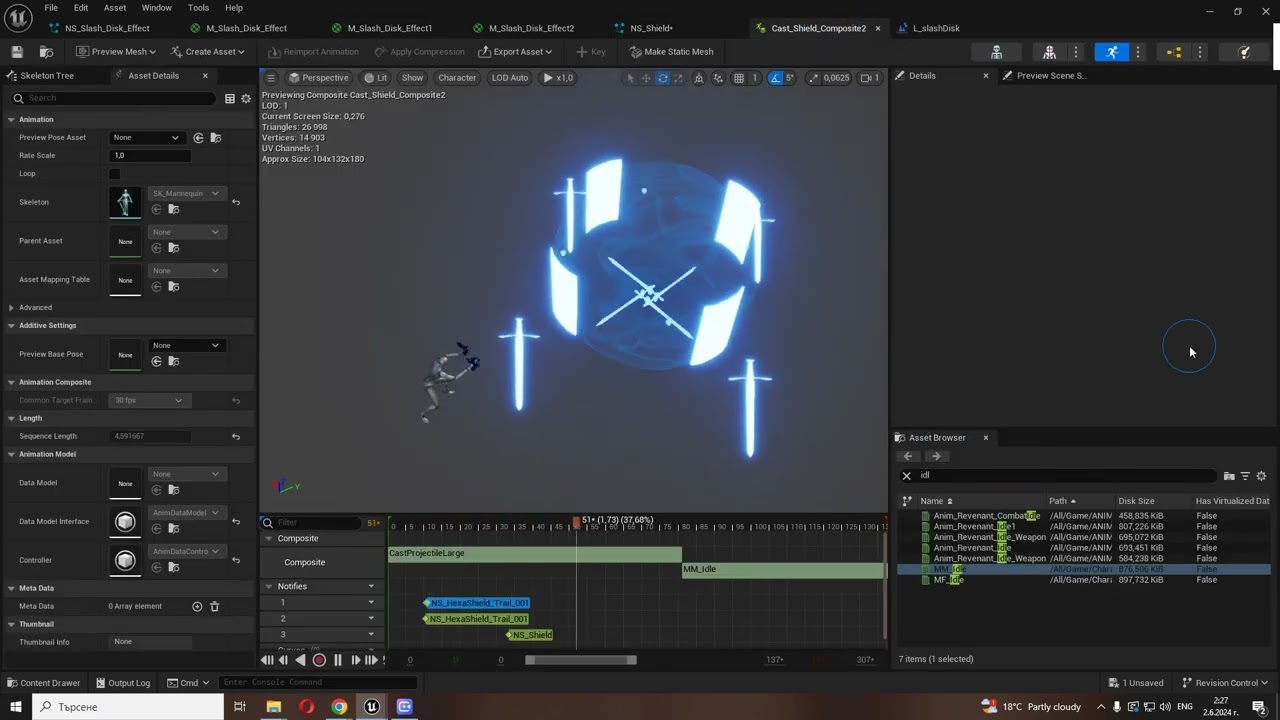1280x720 pixels.
Task: Browse to Skeleton asset in Content Browser
Action: 173,209
